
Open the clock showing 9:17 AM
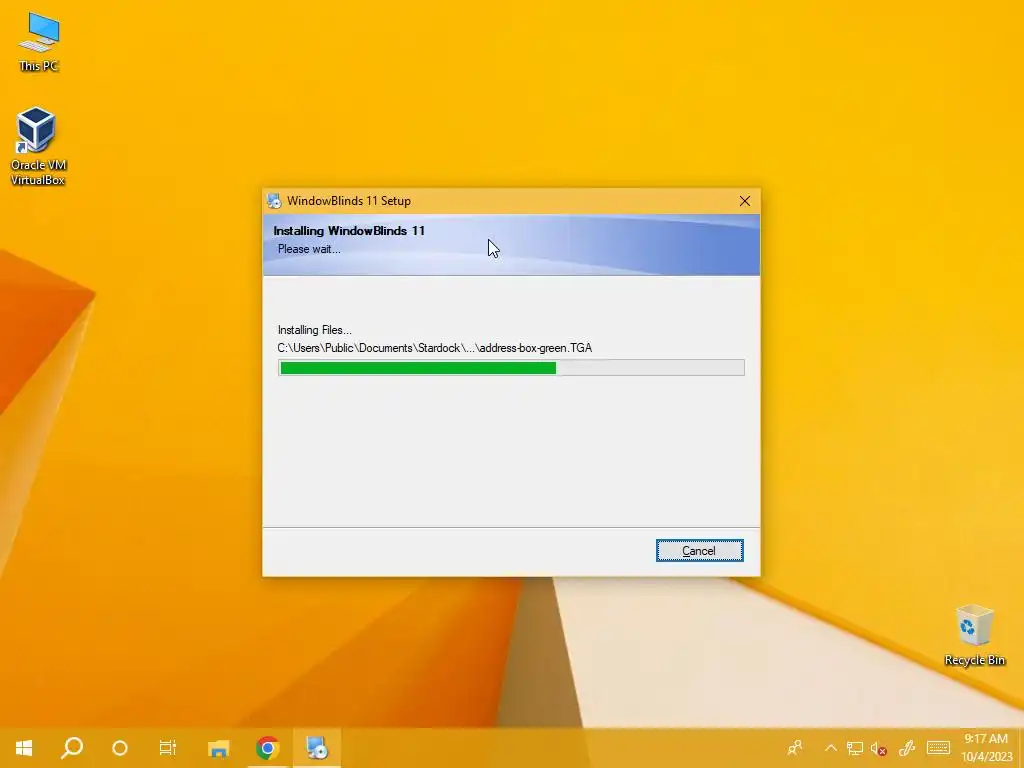(986, 748)
